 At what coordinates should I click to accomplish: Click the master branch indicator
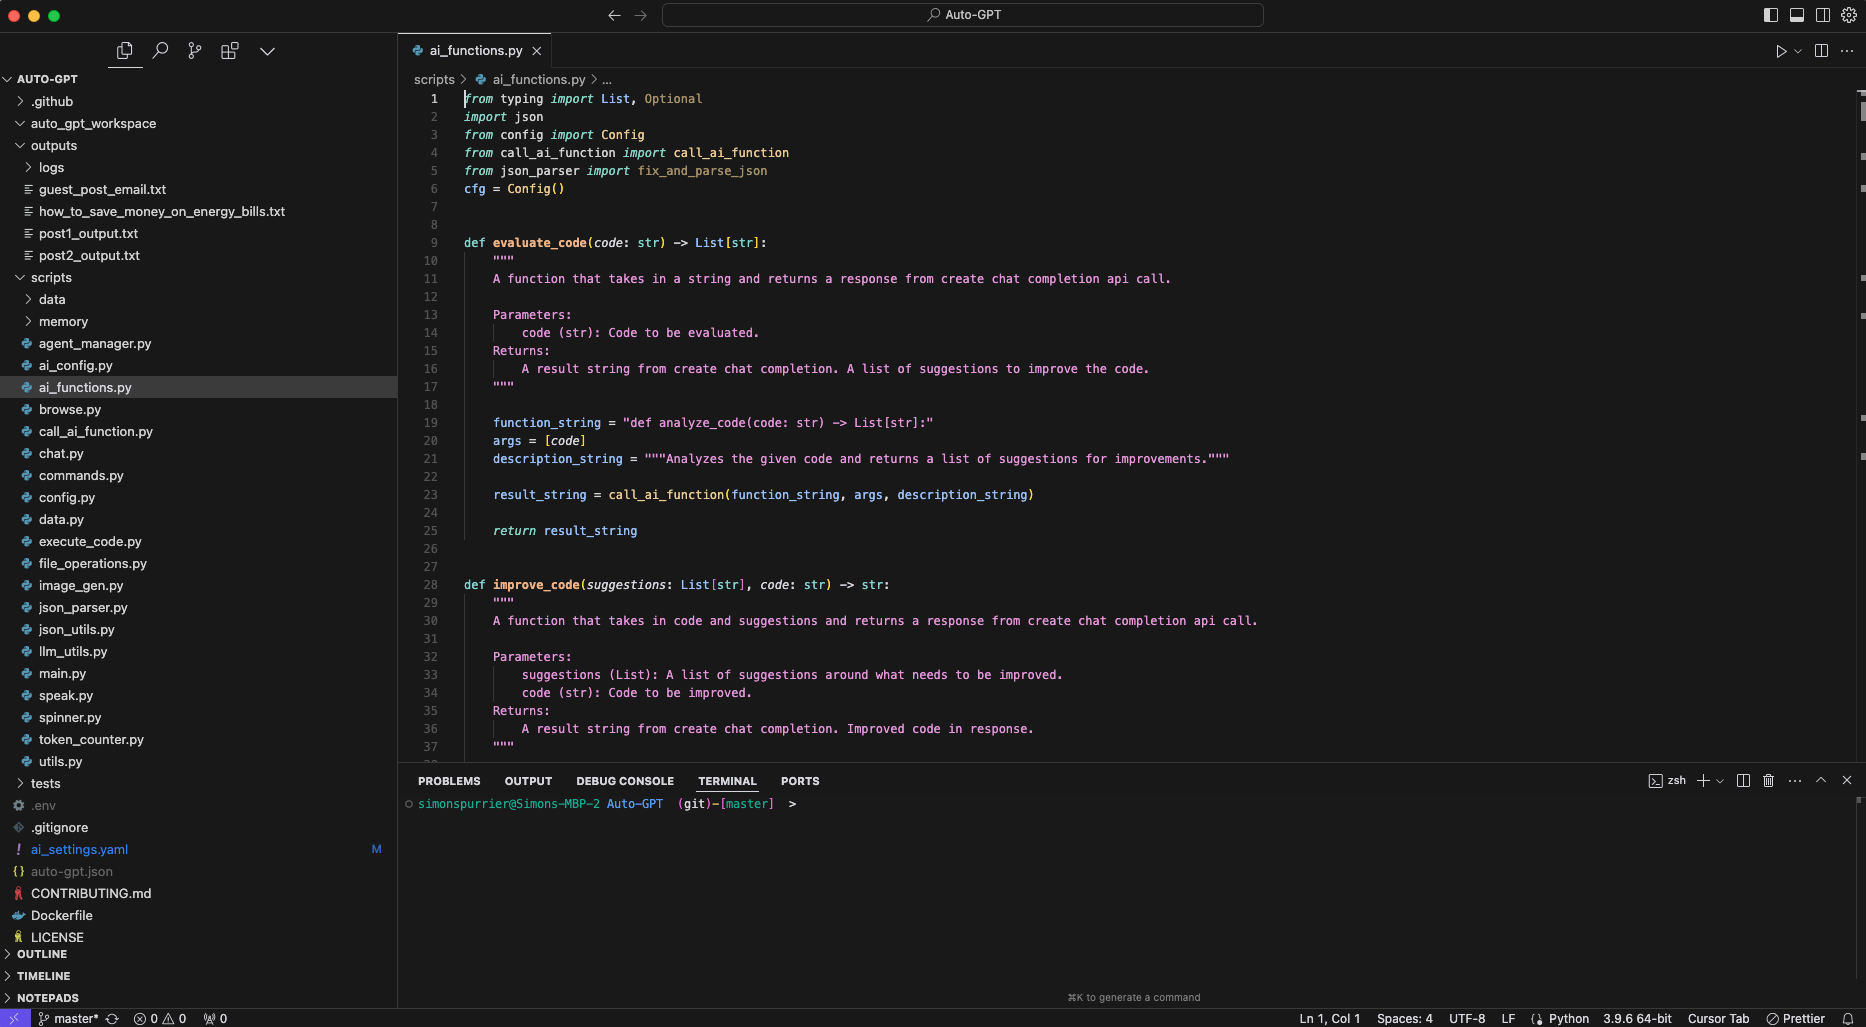71,1018
